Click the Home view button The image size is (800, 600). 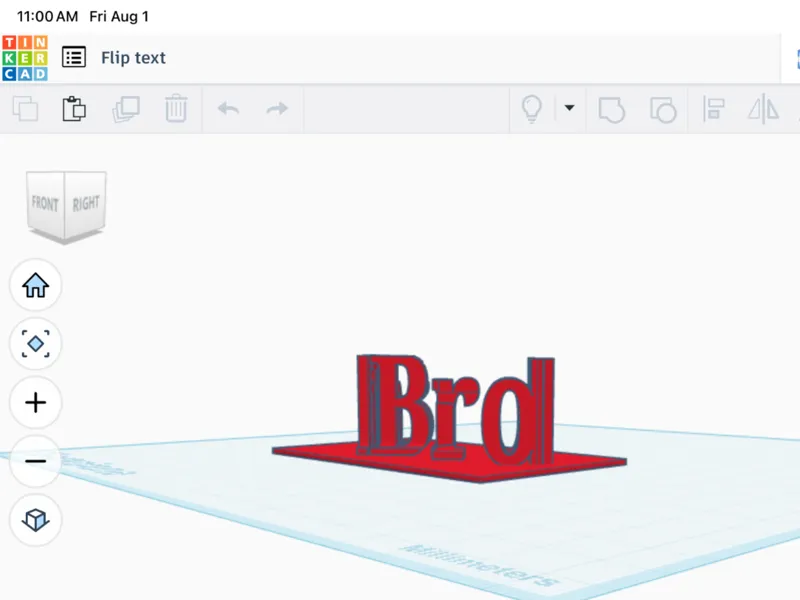(36, 285)
